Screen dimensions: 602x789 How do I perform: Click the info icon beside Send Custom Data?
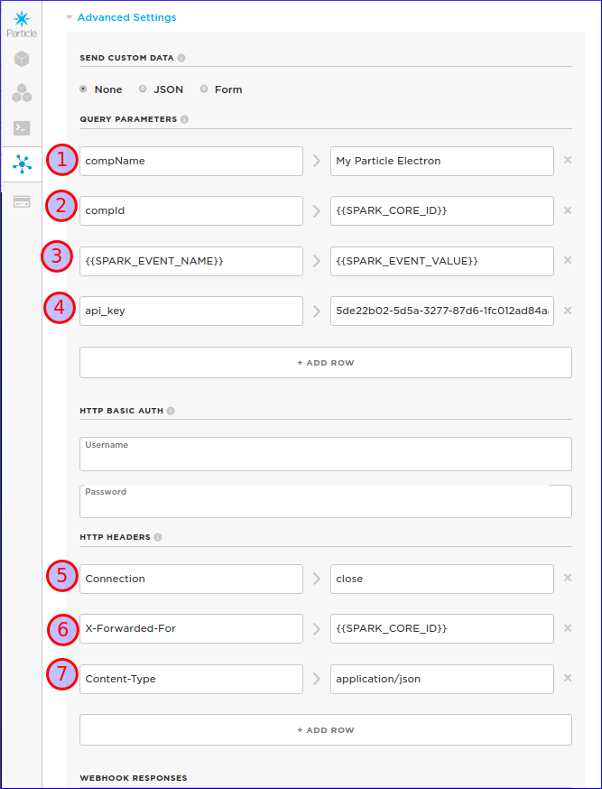coord(181,58)
